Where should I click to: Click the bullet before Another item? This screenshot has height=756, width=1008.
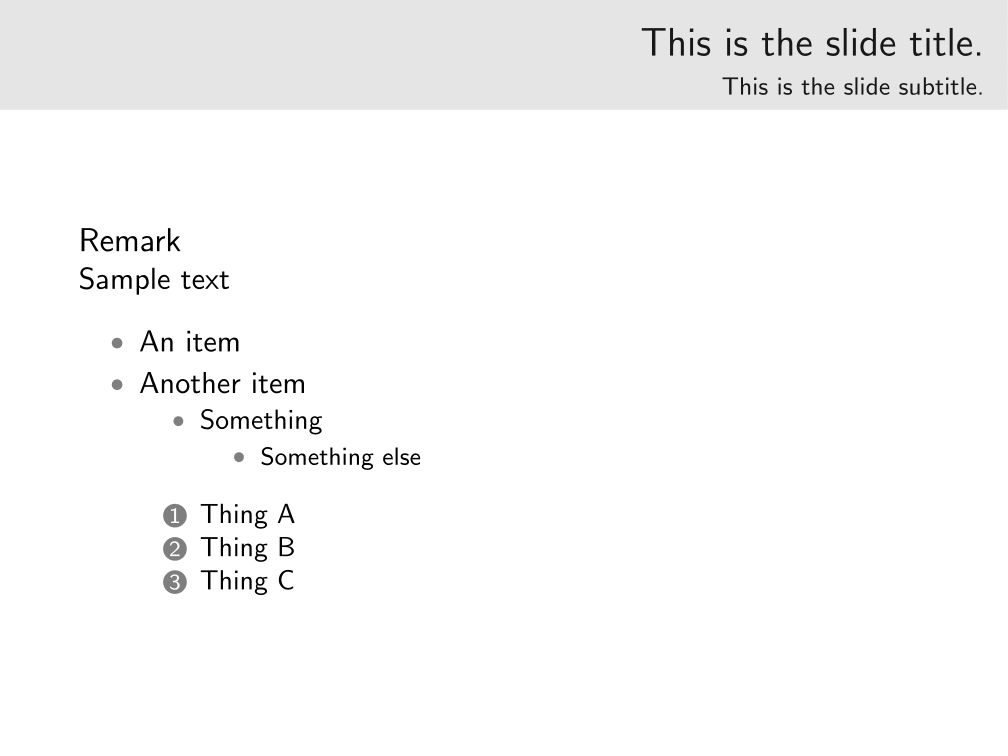coord(119,385)
